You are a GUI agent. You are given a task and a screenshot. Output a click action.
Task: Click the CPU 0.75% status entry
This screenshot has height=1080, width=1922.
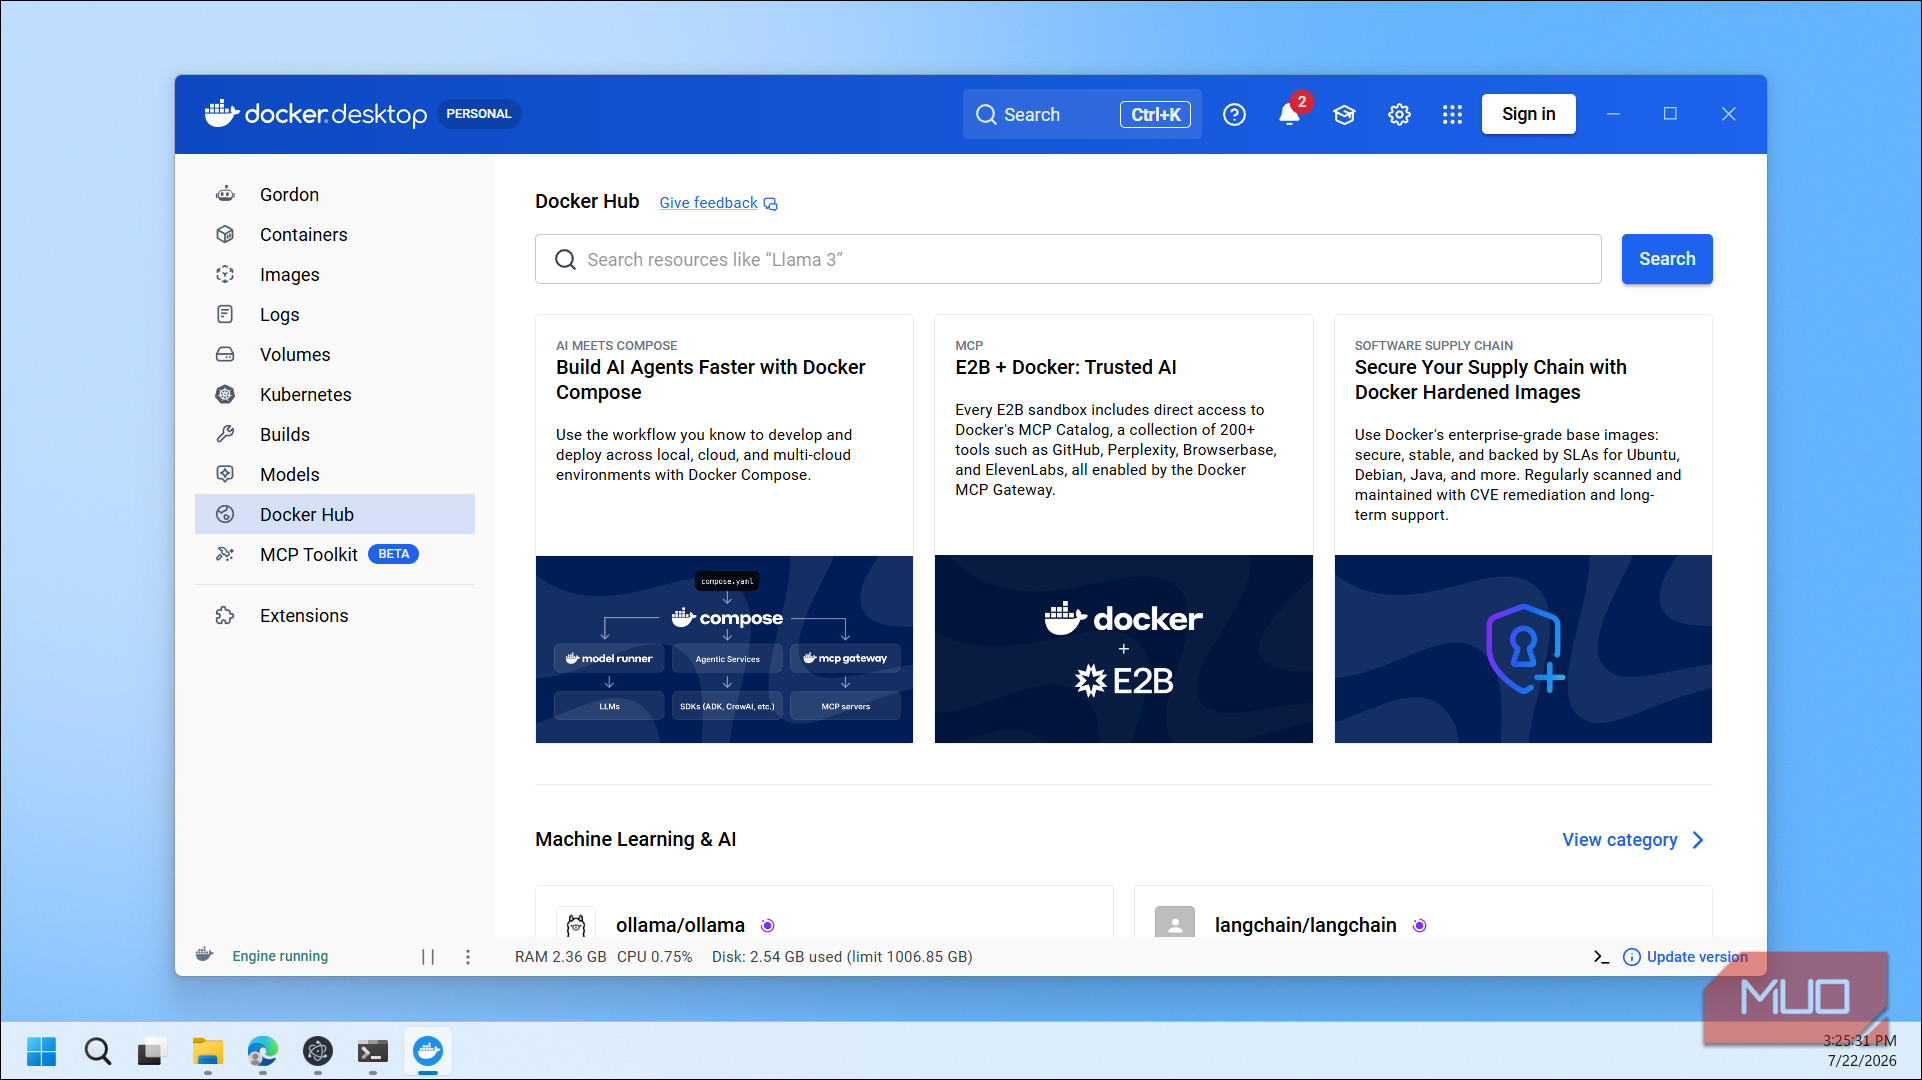point(654,957)
